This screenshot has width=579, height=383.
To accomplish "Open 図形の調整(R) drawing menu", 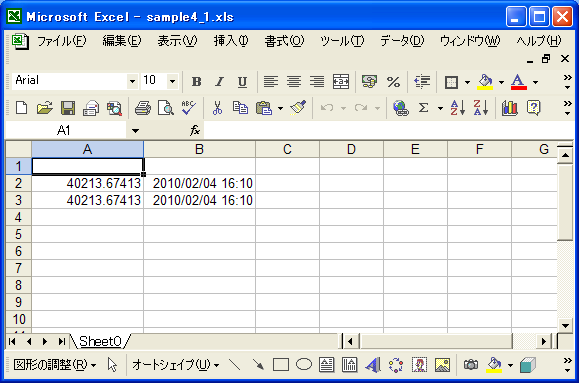I will tap(55, 365).
